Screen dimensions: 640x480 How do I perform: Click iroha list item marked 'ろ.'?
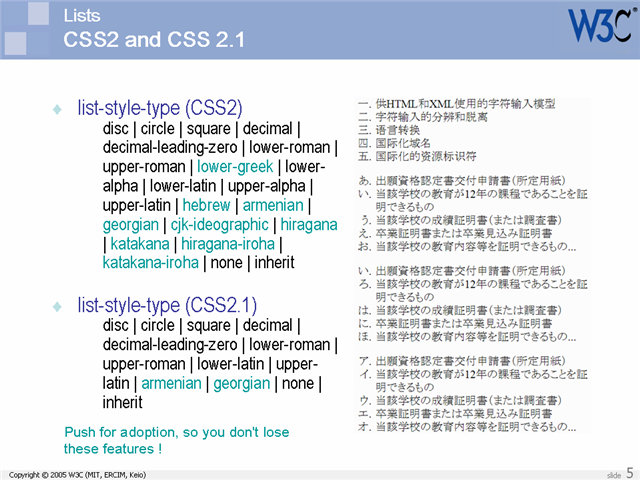click(473, 290)
